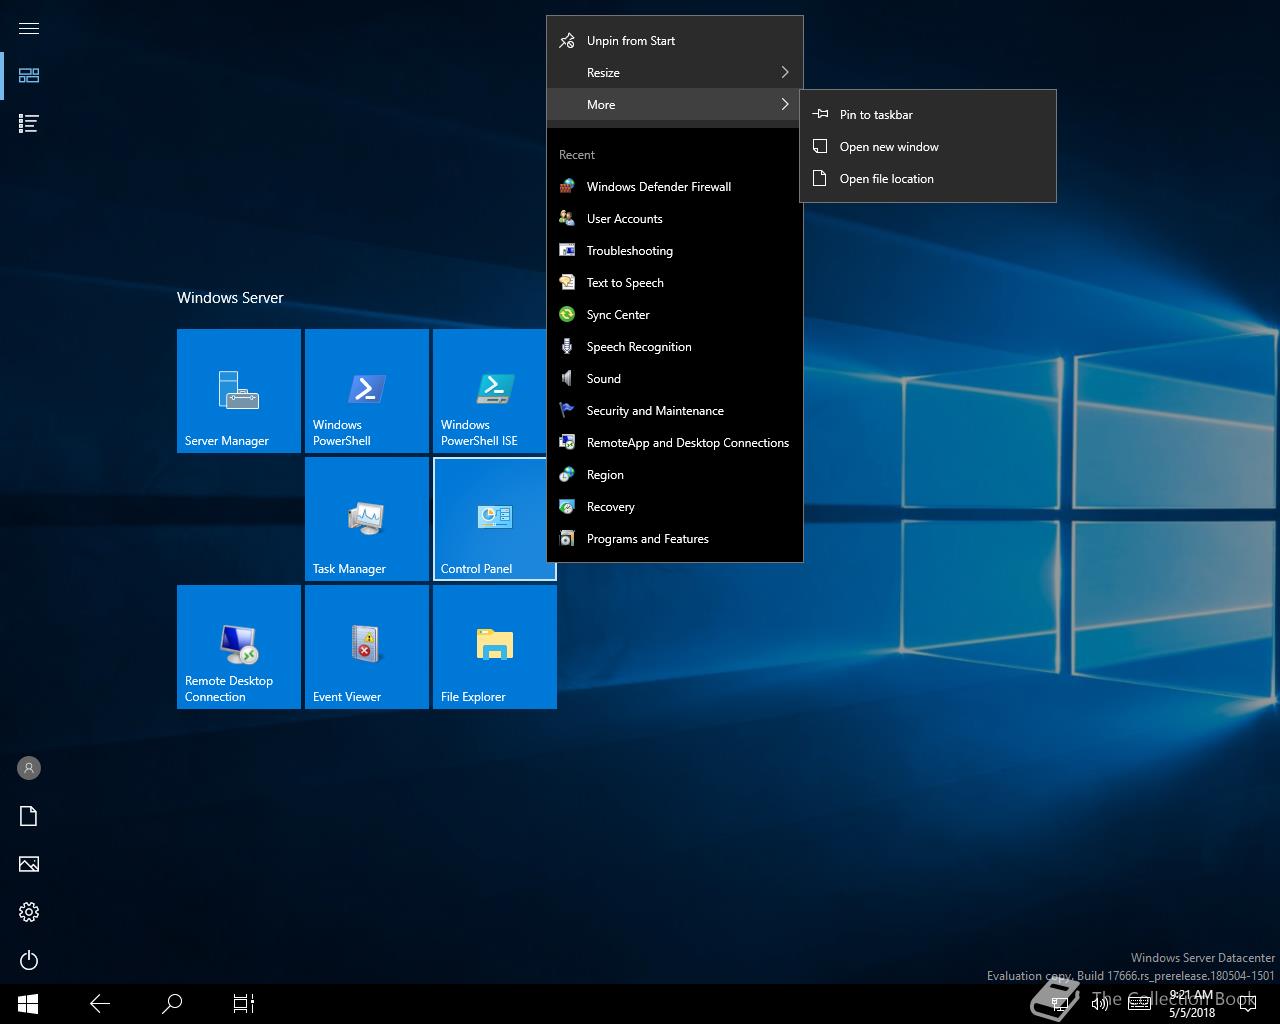Open recent Speech Recognition item
The image size is (1280, 1024).
pyautogui.click(x=675, y=347)
